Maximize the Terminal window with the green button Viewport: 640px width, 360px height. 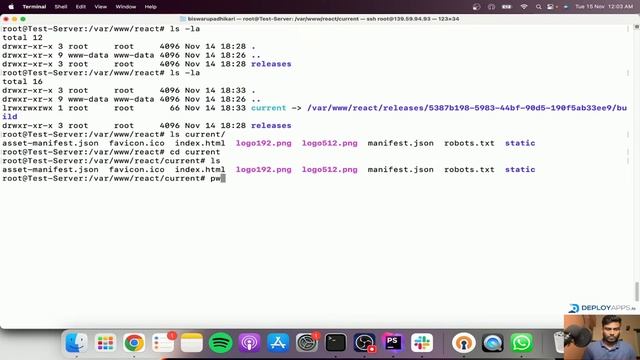tap(23, 19)
